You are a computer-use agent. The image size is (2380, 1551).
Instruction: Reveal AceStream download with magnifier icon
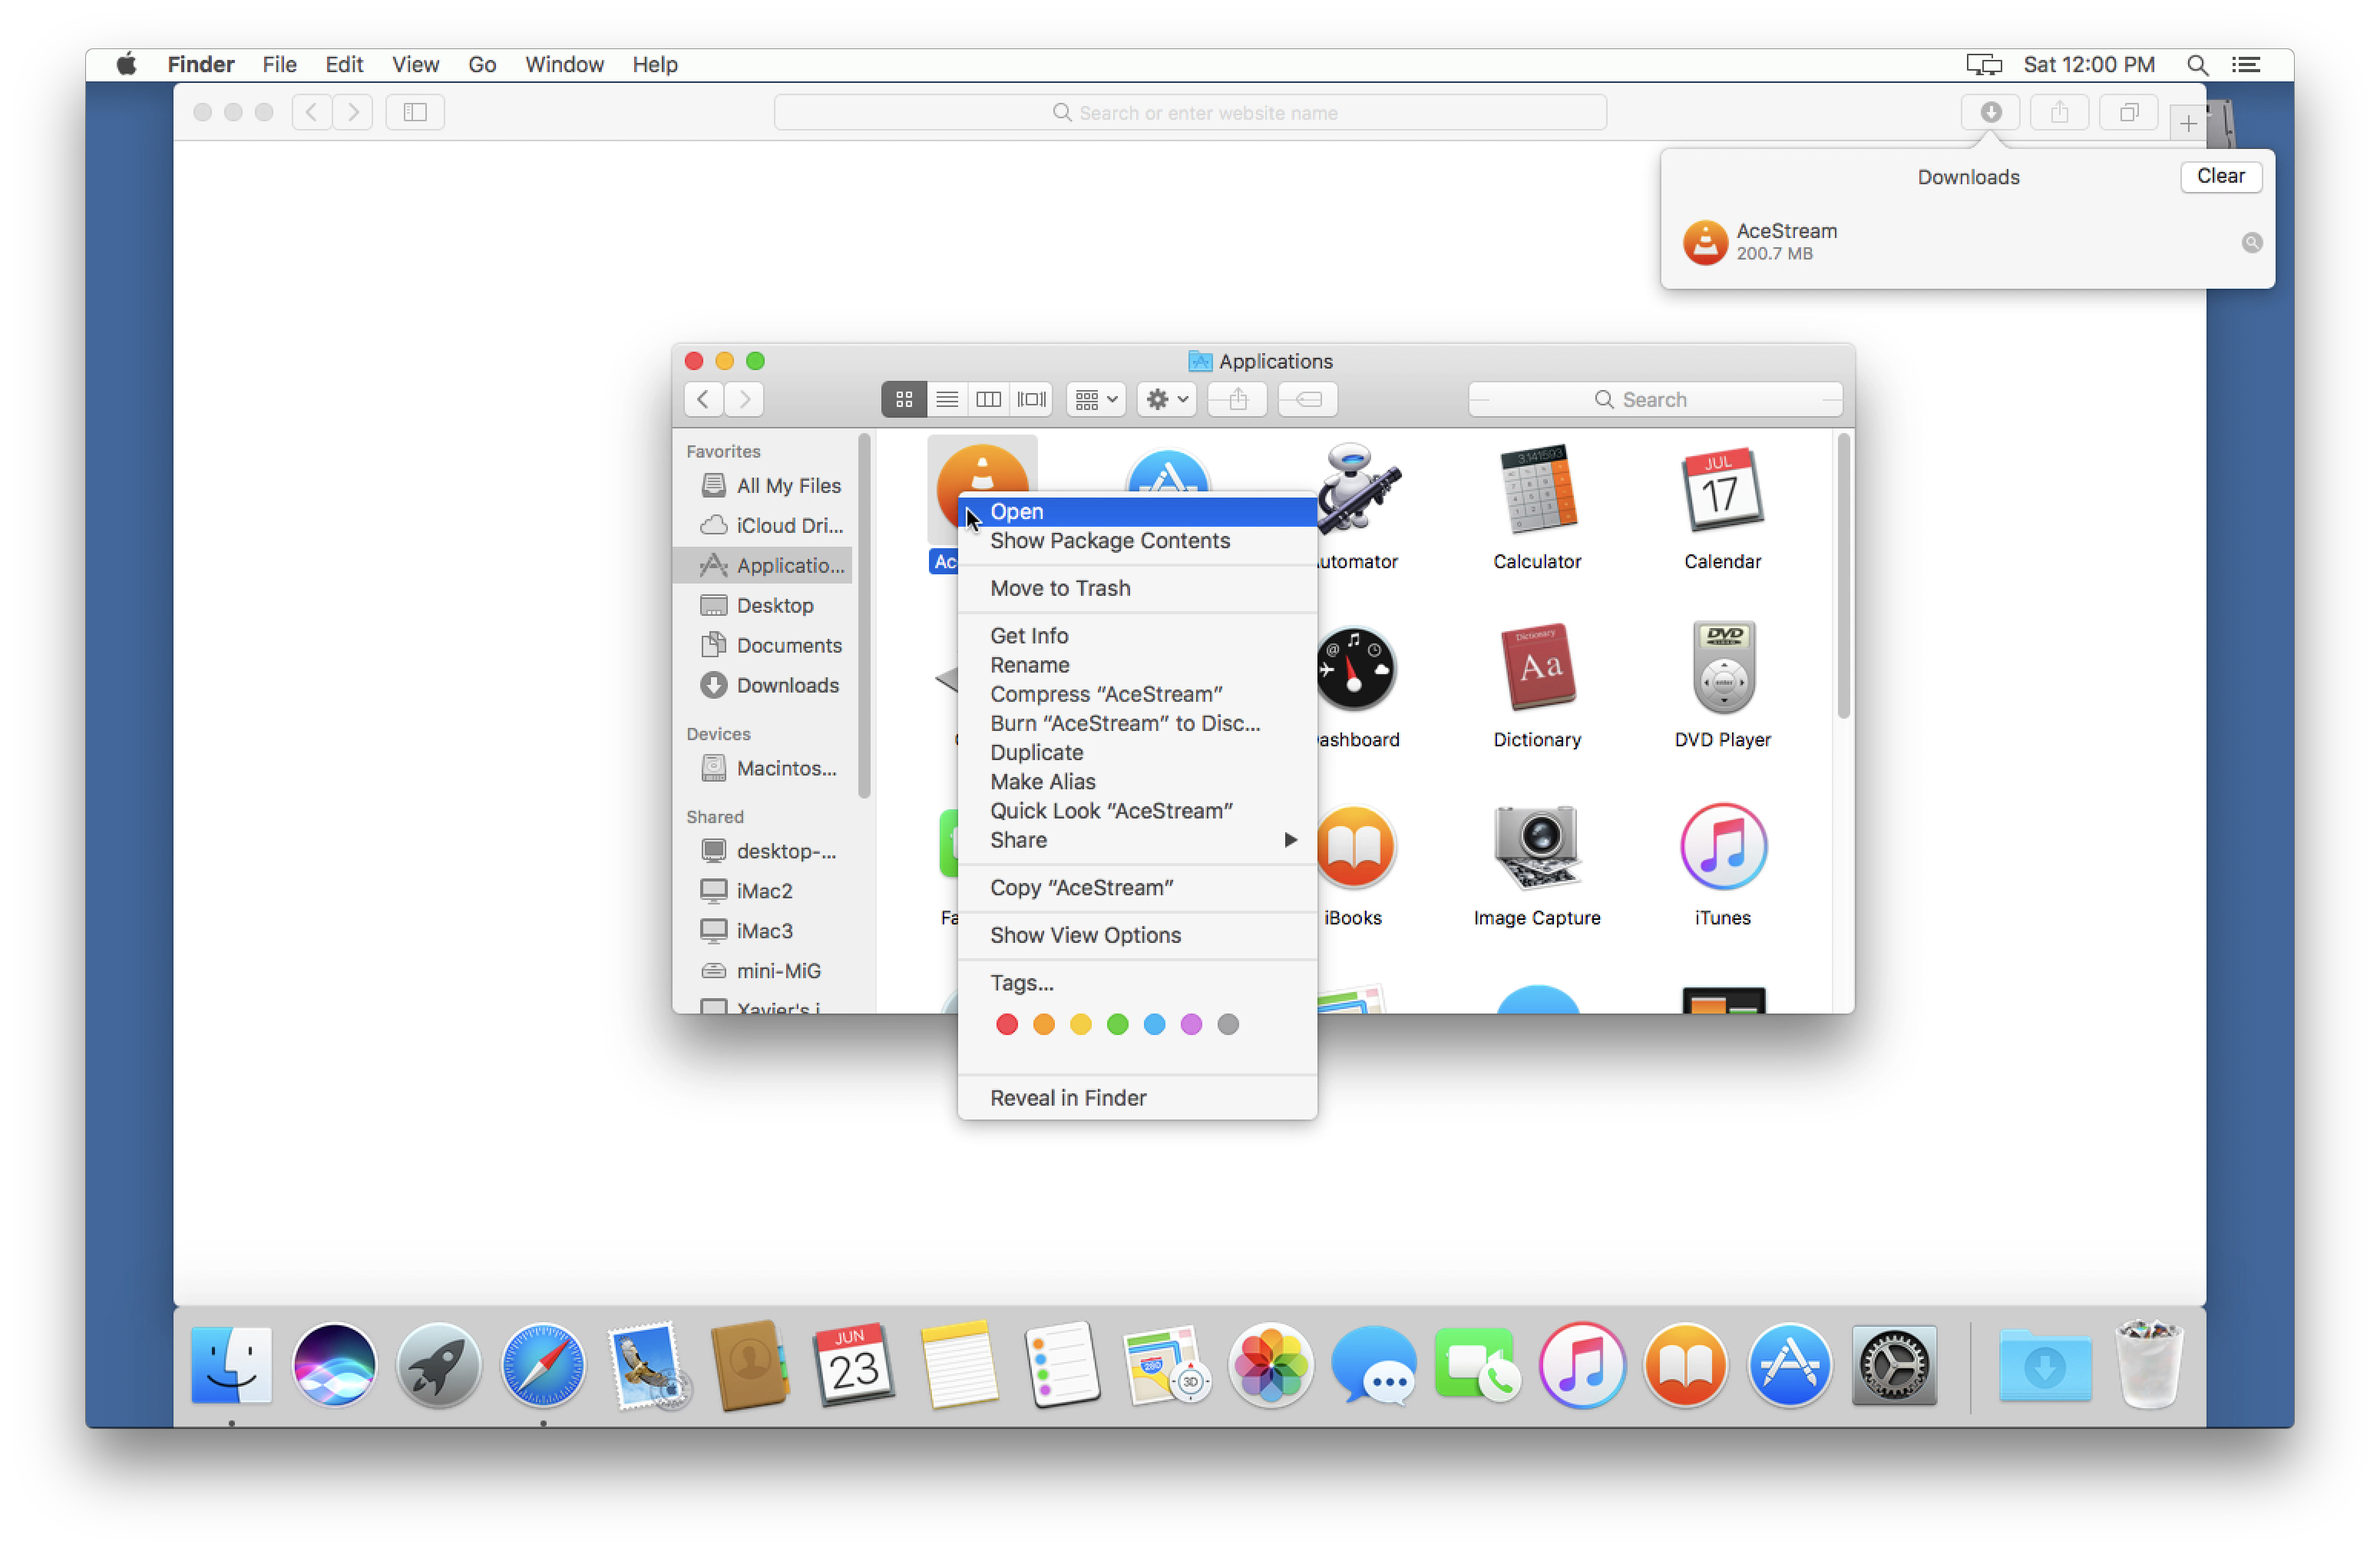pos(2252,242)
